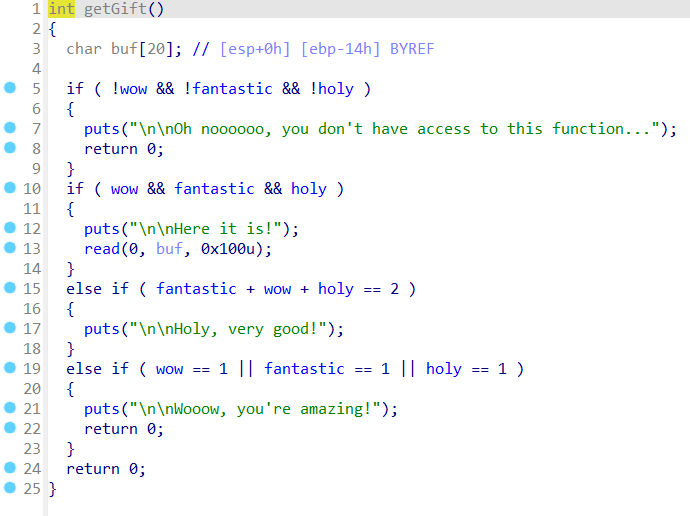Click the puts call on line 21

(x=102, y=409)
